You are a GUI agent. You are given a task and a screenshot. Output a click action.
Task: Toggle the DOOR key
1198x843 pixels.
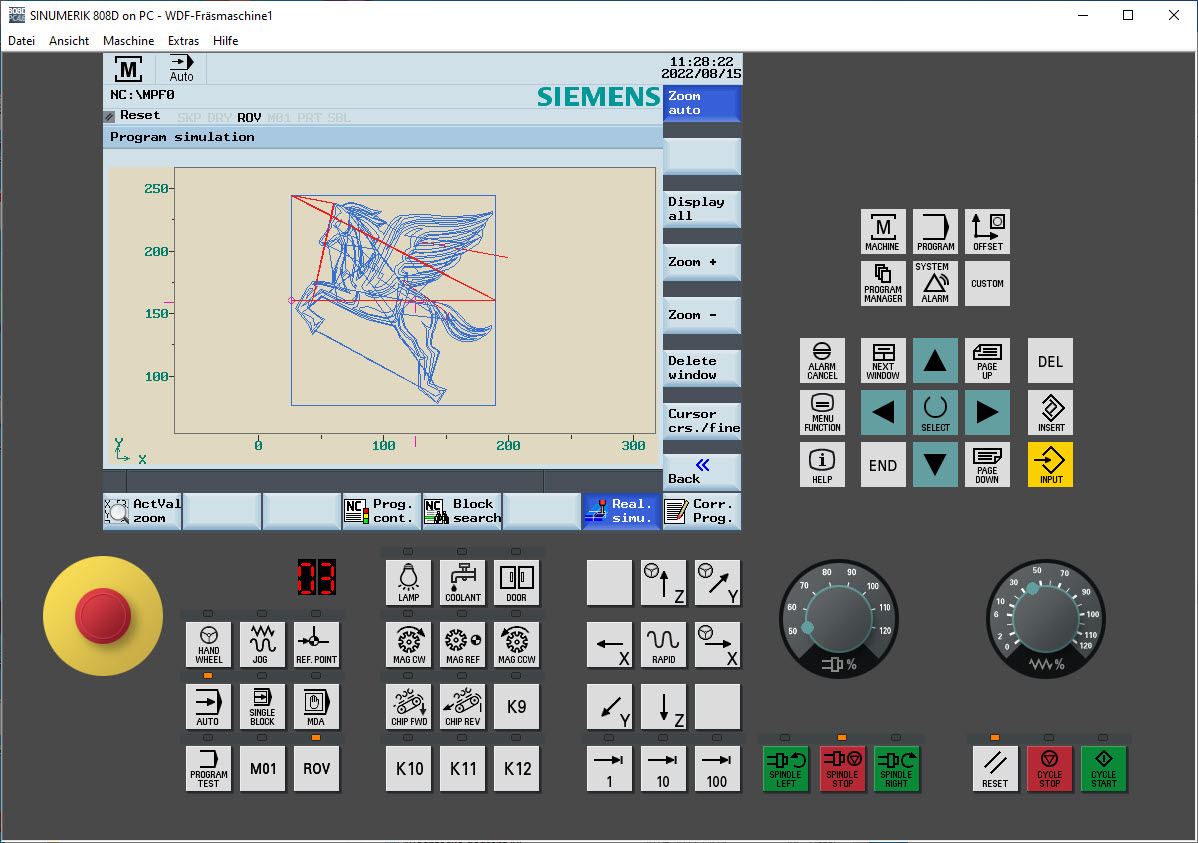point(516,582)
